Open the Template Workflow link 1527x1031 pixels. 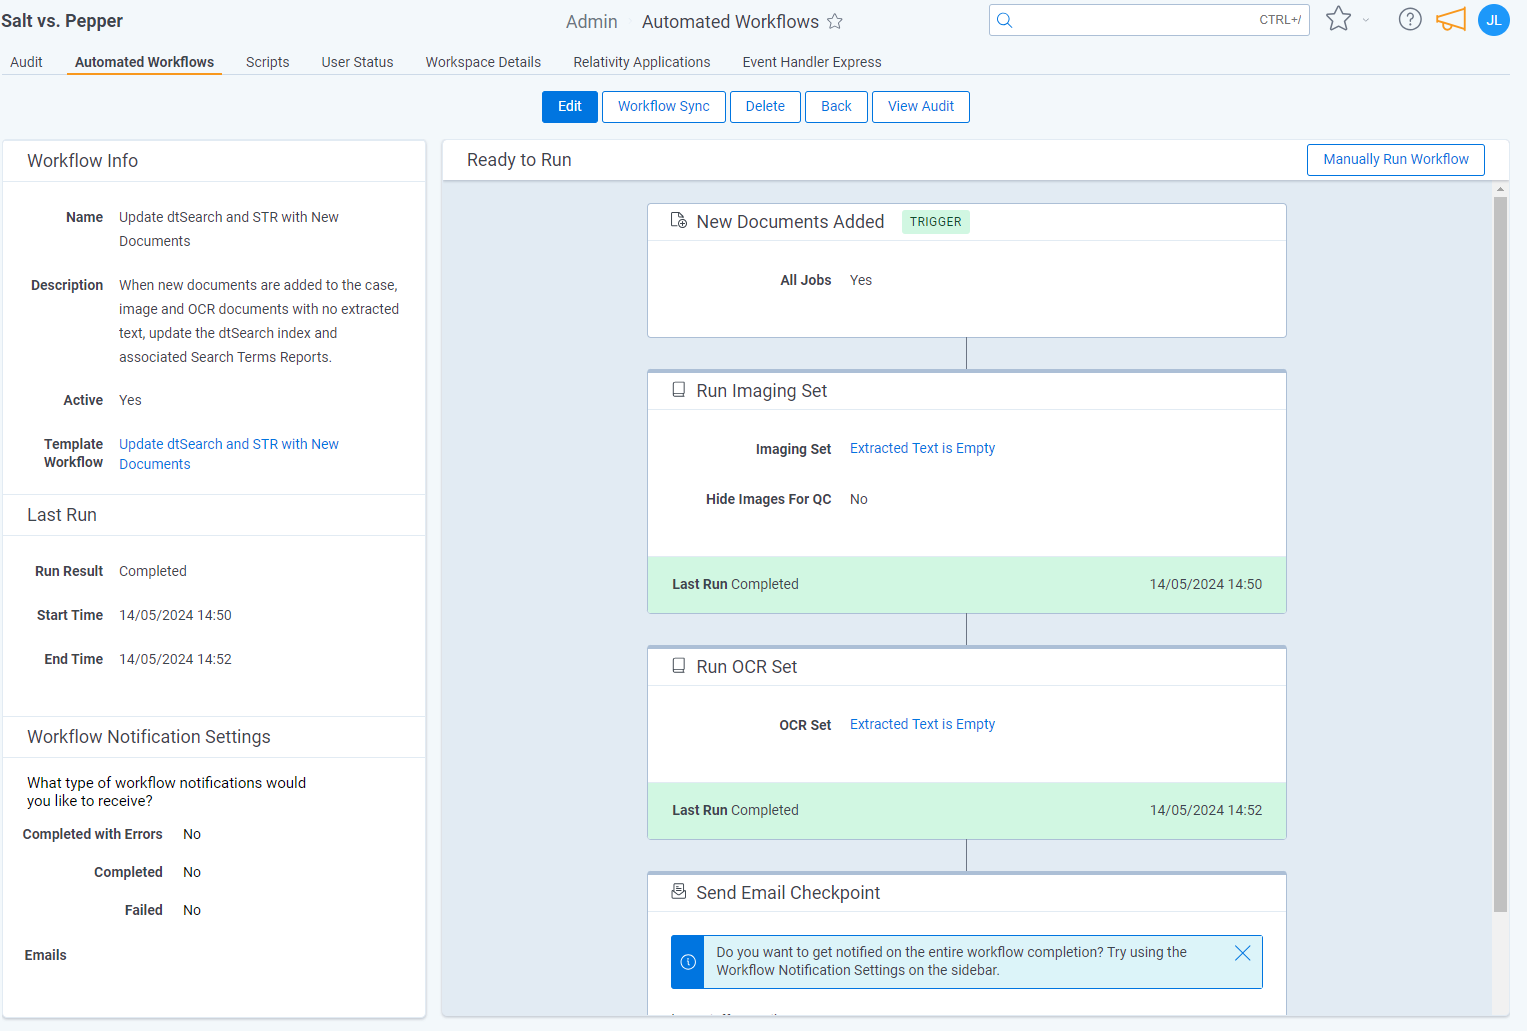click(229, 454)
